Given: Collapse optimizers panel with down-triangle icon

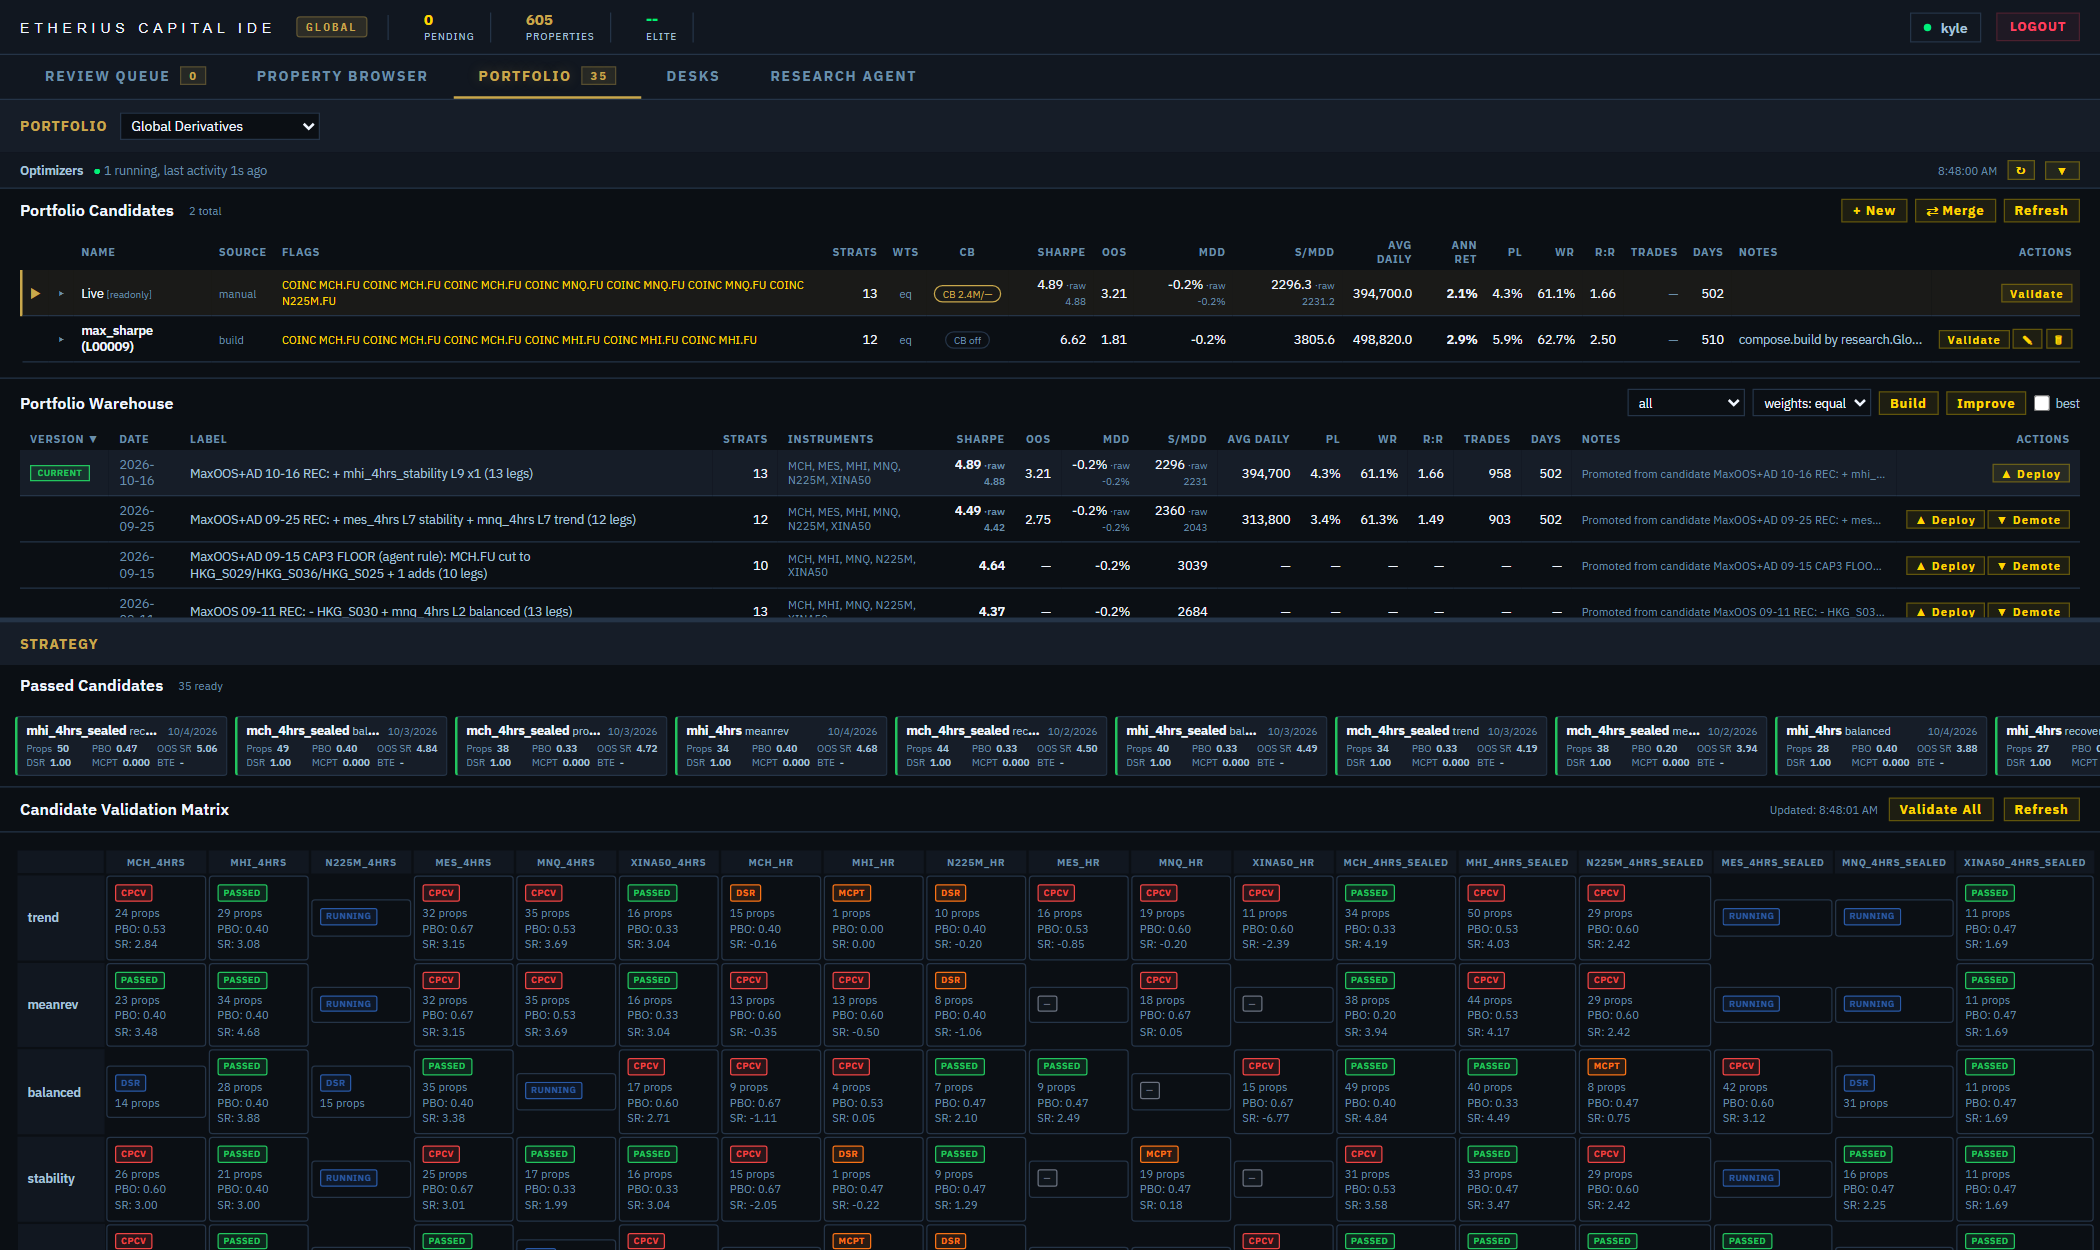Looking at the screenshot, I should [x=2062, y=171].
